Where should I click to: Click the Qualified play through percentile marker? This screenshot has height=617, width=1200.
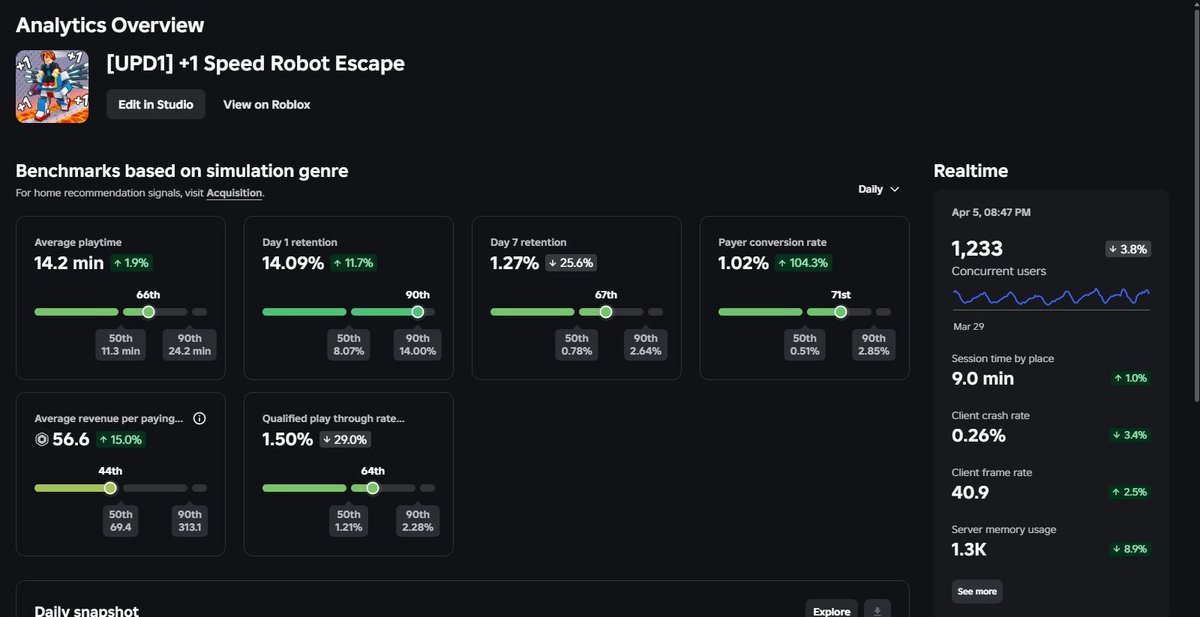(x=372, y=488)
